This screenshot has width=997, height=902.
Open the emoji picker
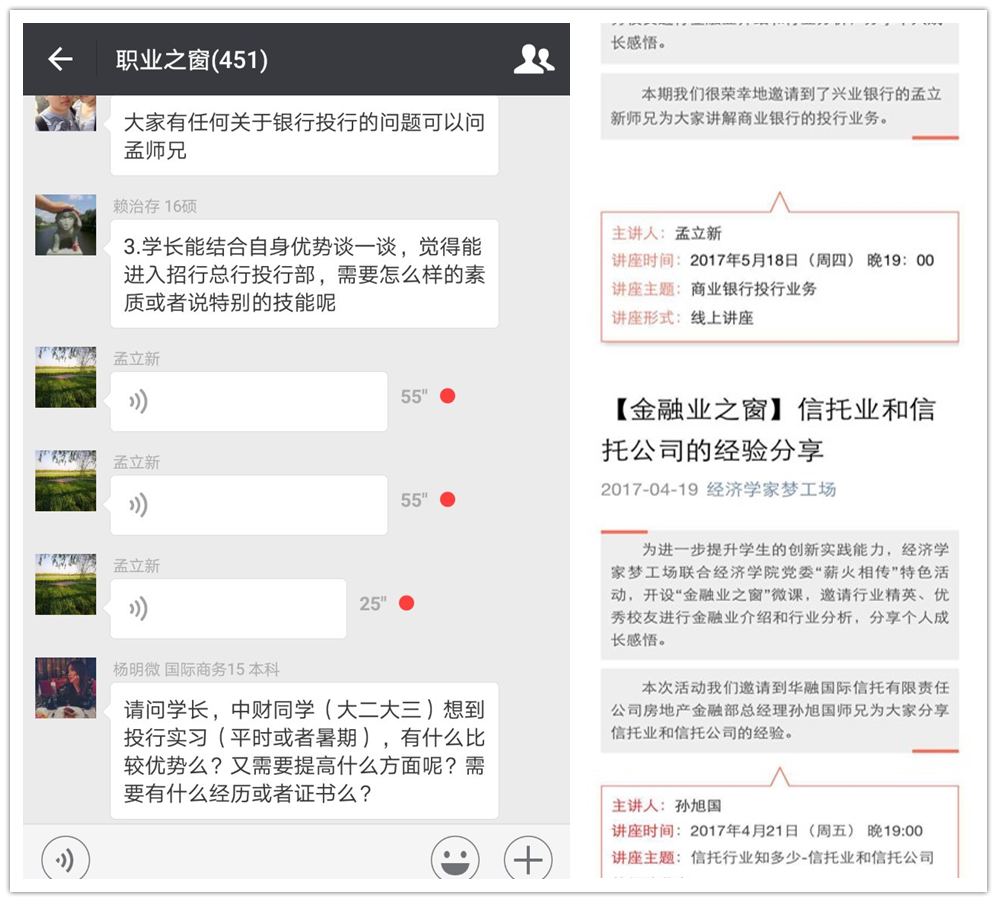[x=455, y=859]
